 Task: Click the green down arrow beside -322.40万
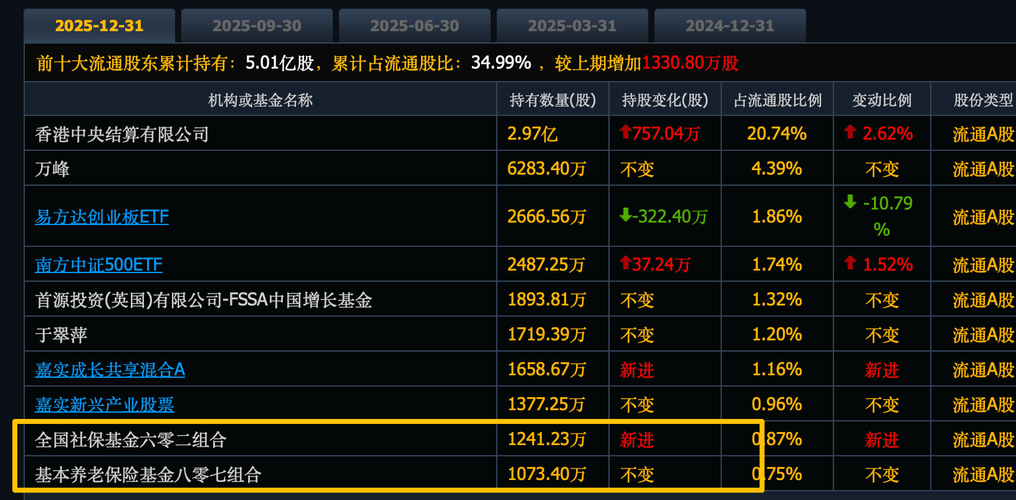(x=625, y=216)
